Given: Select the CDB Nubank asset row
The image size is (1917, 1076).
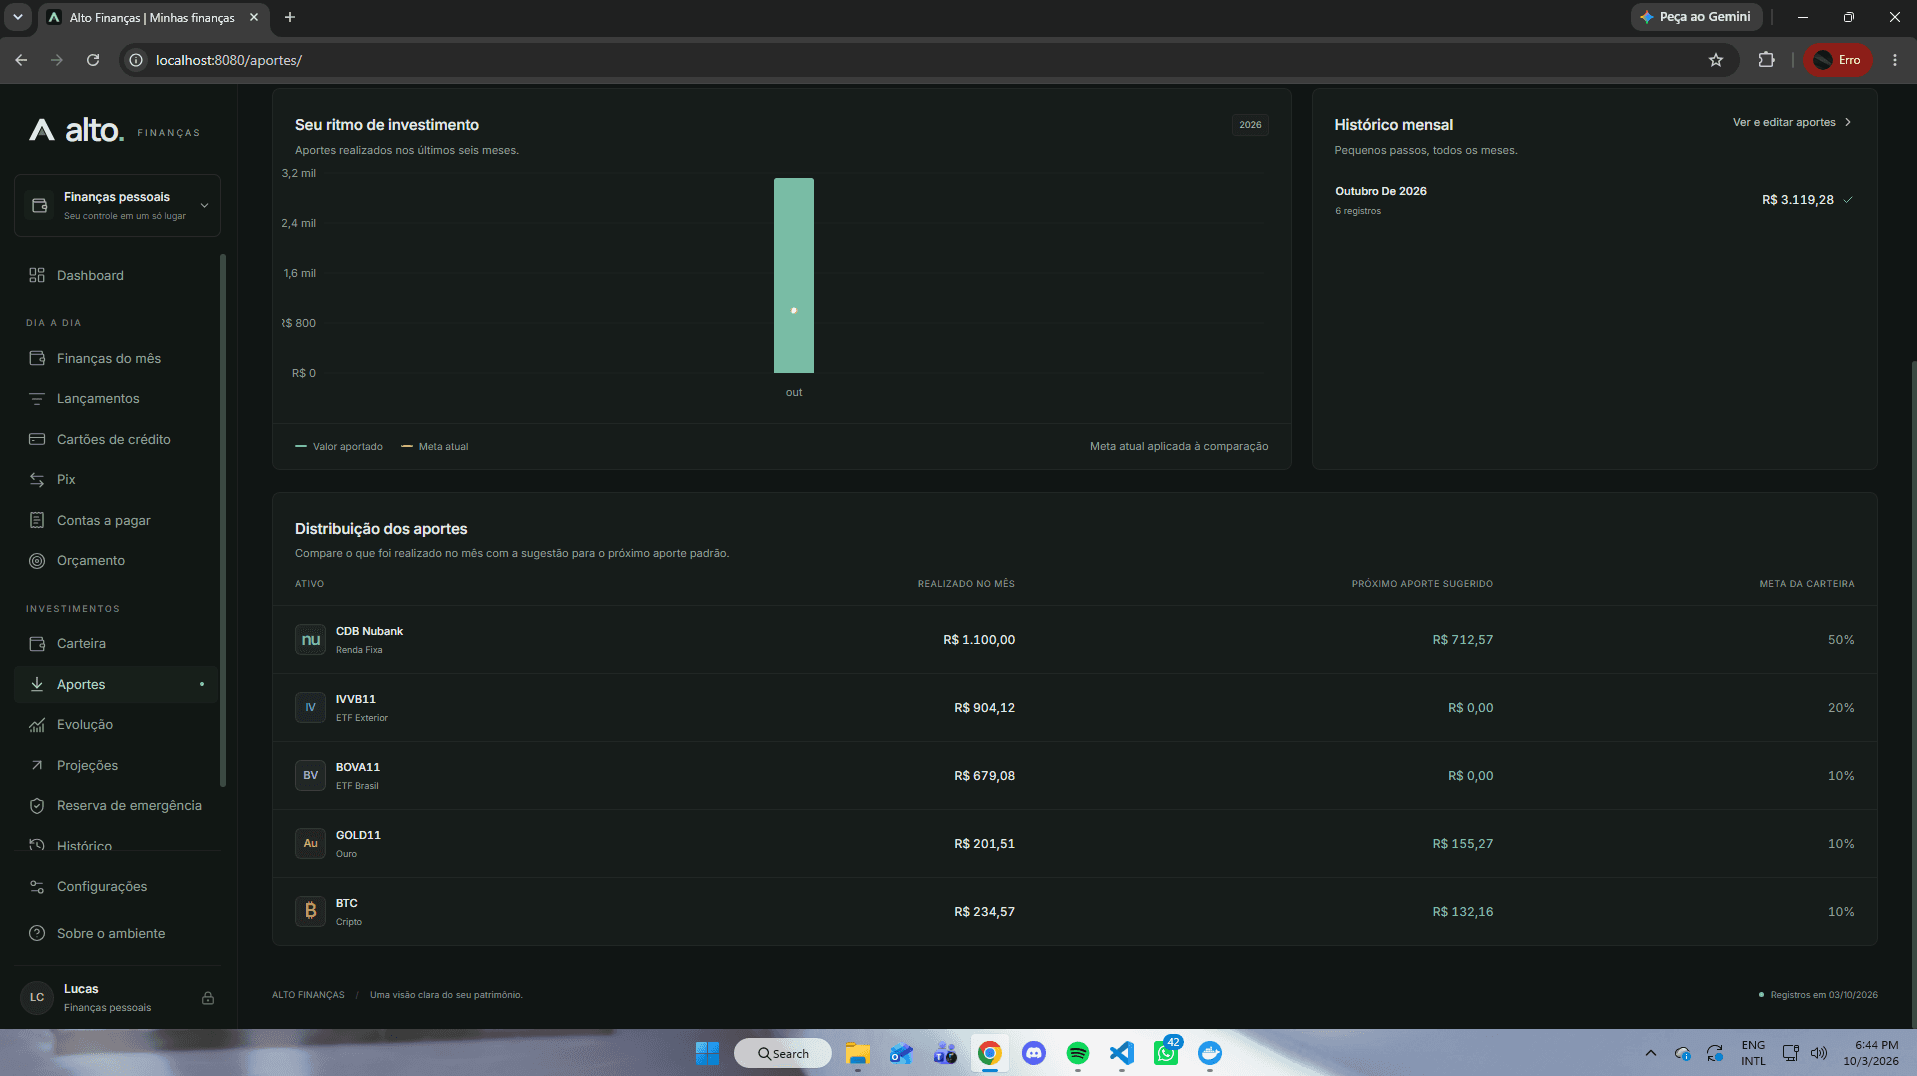Looking at the screenshot, I should click(x=1074, y=640).
